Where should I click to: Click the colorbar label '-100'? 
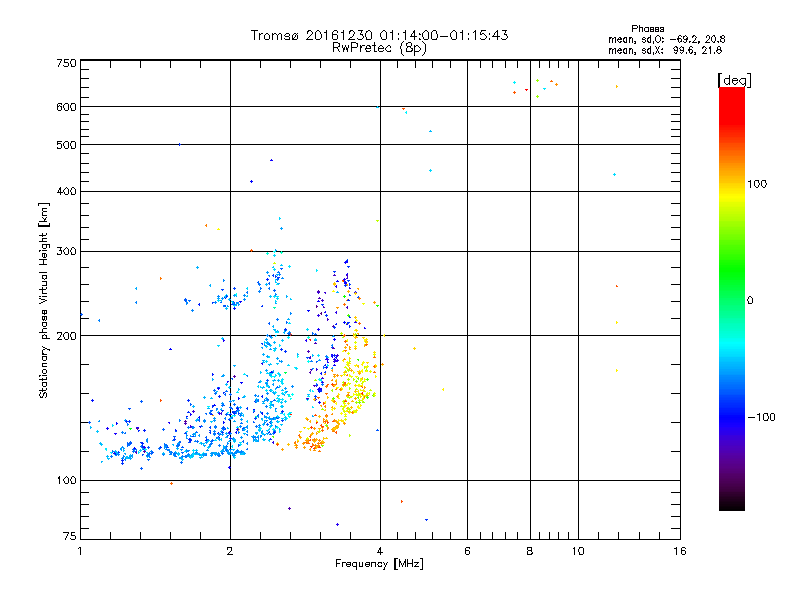point(762,417)
